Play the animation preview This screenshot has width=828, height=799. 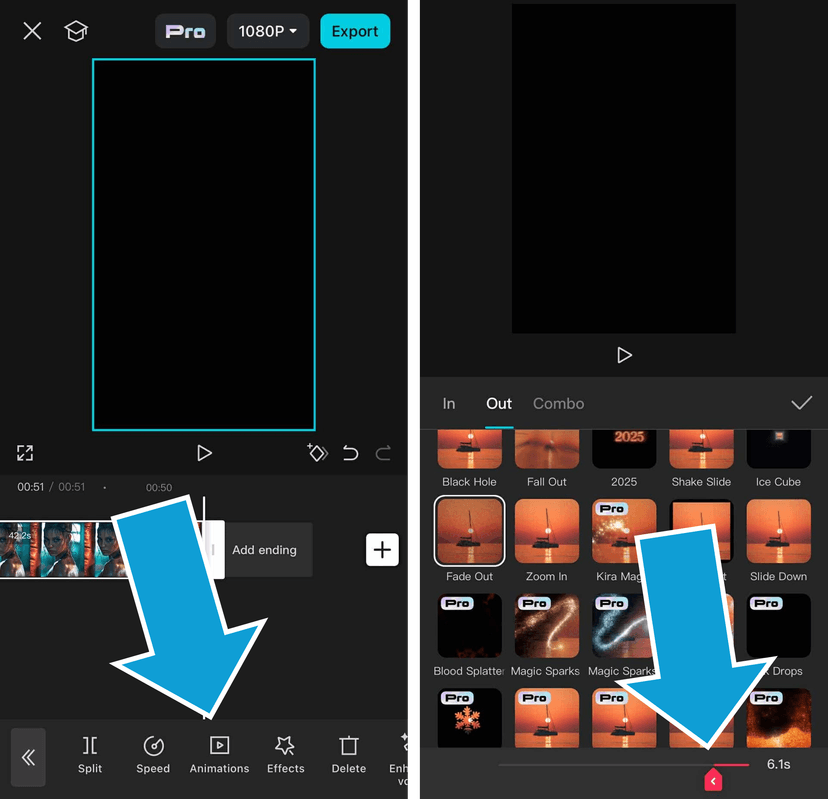click(624, 355)
